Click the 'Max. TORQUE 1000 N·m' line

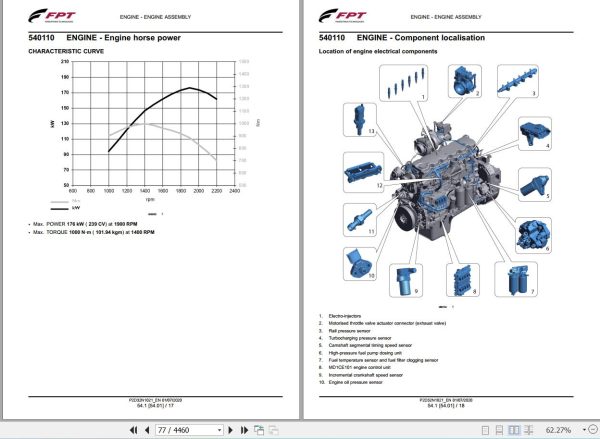coord(94,232)
